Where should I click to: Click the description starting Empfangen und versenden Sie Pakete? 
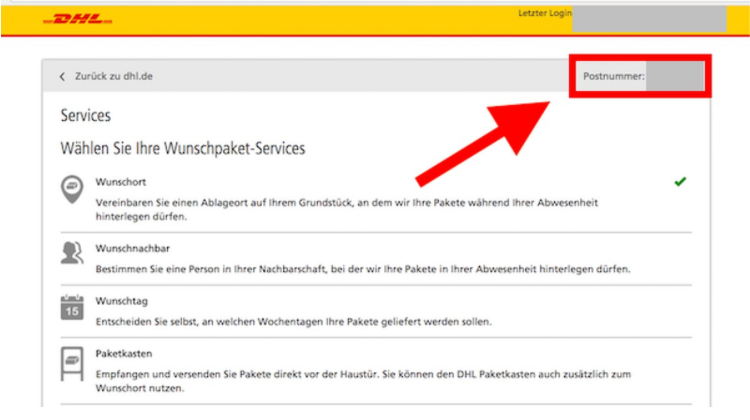(x=363, y=381)
